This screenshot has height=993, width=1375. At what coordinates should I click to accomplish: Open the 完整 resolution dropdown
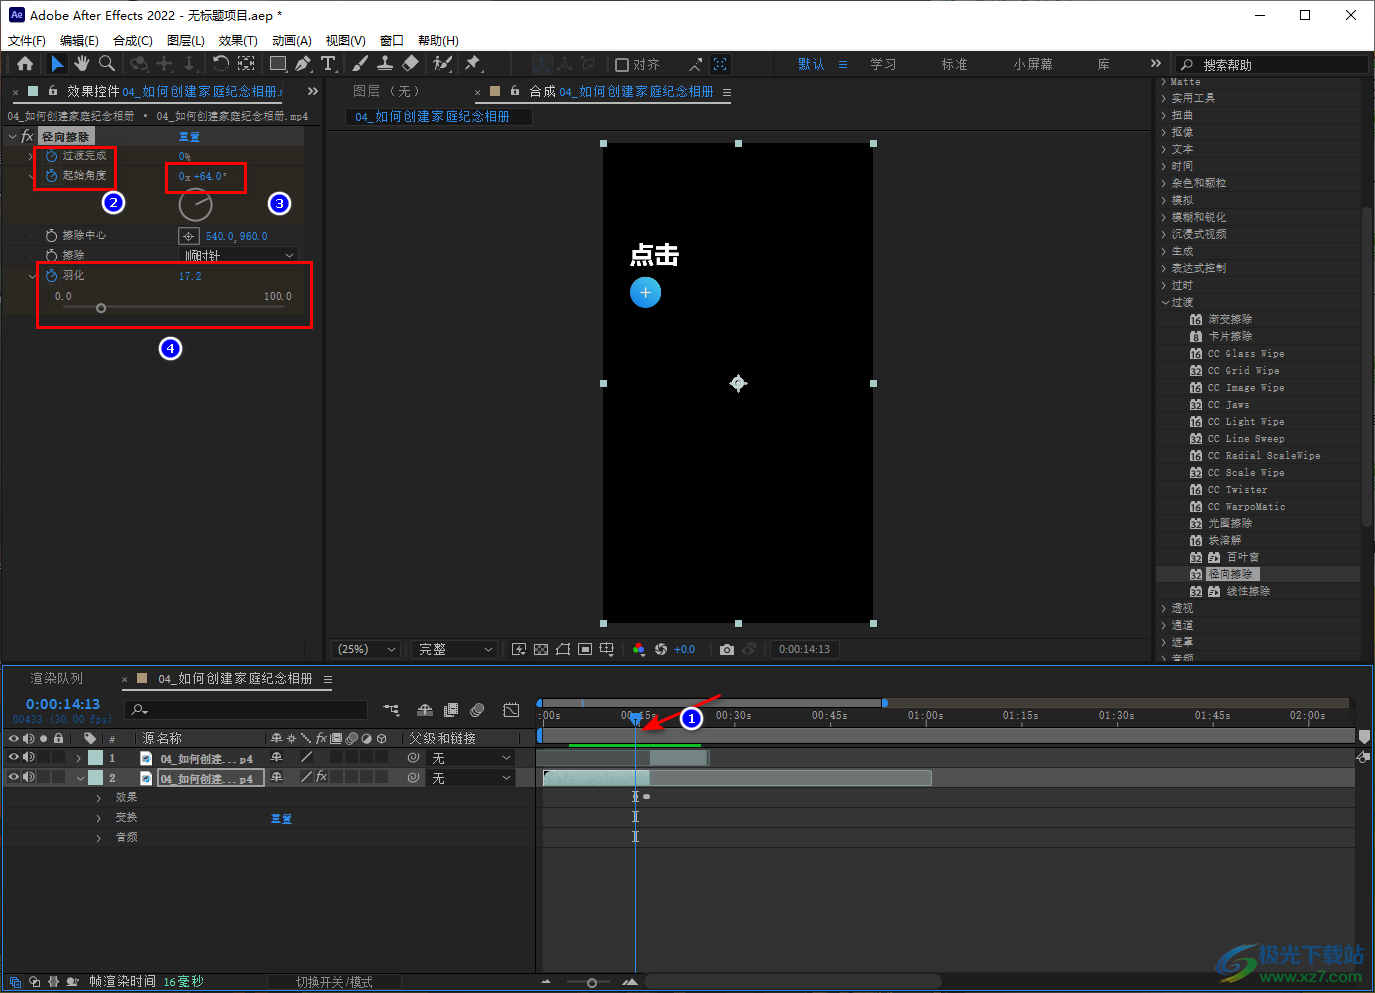(455, 650)
